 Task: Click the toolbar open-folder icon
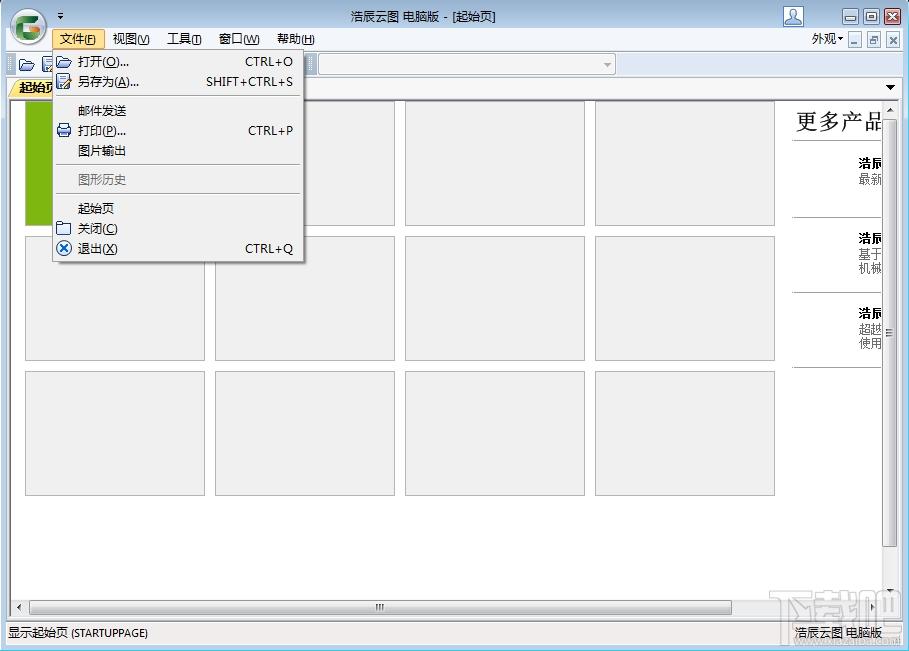point(27,64)
